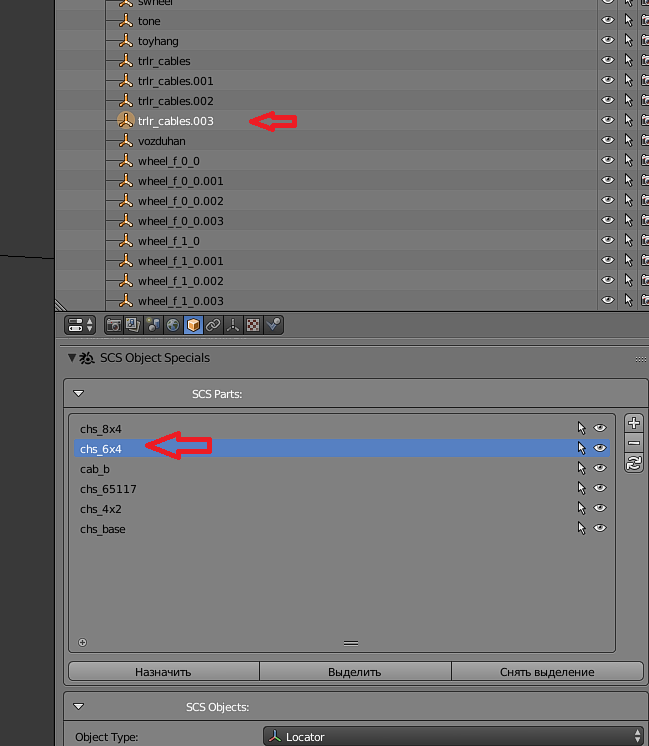Remove the selected SCS part
Image resolution: width=649 pixels, height=746 pixels.
pyautogui.click(x=634, y=443)
